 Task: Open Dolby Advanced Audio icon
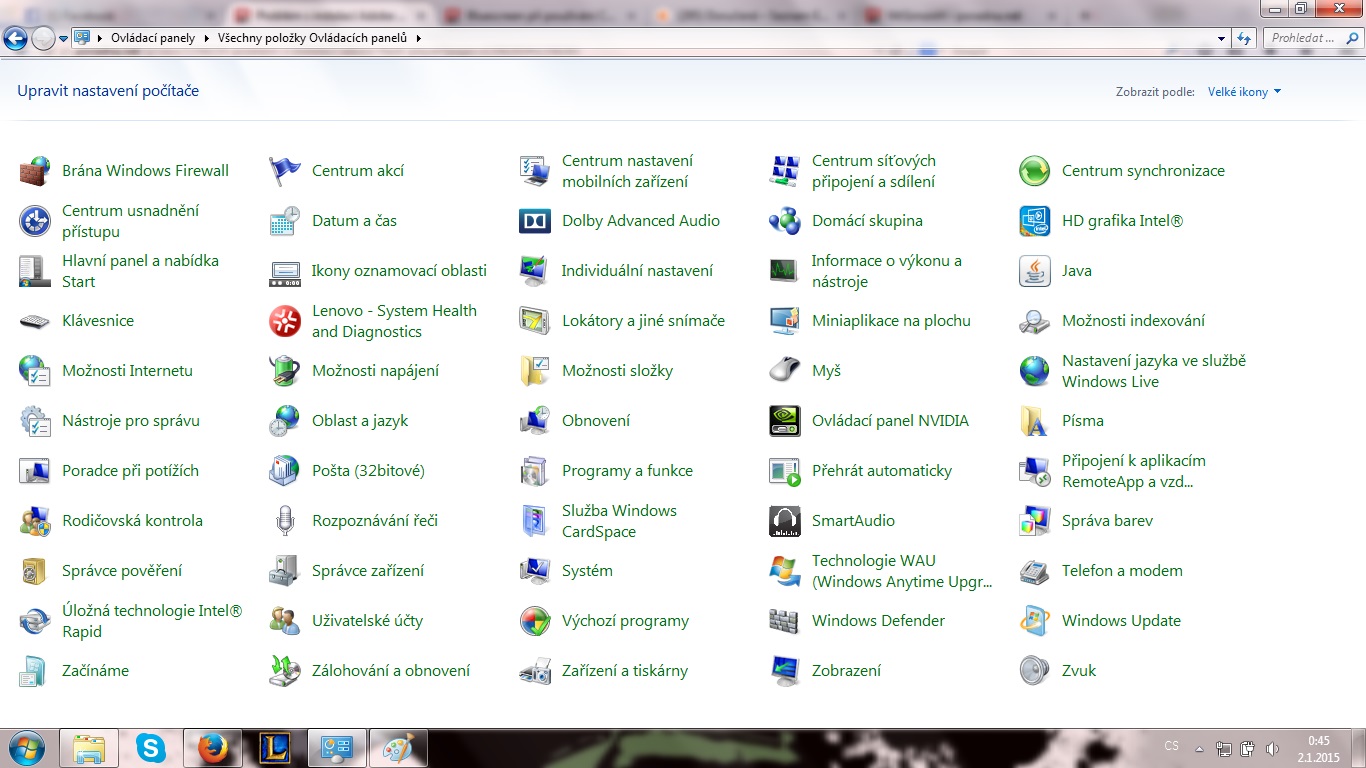pos(535,221)
